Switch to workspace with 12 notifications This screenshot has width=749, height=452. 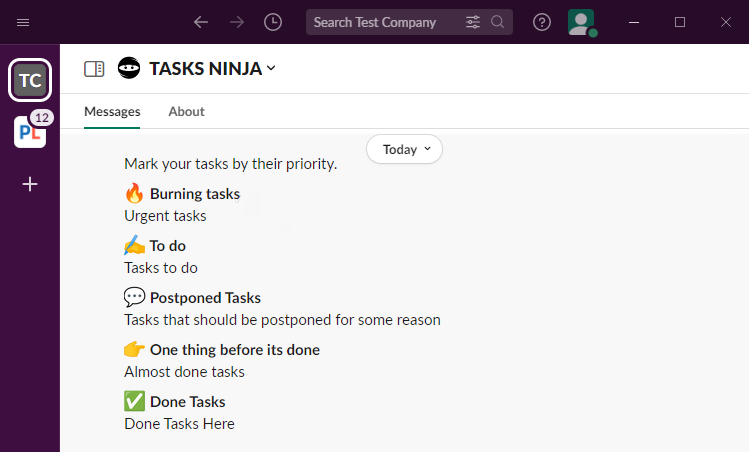coord(30,132)
